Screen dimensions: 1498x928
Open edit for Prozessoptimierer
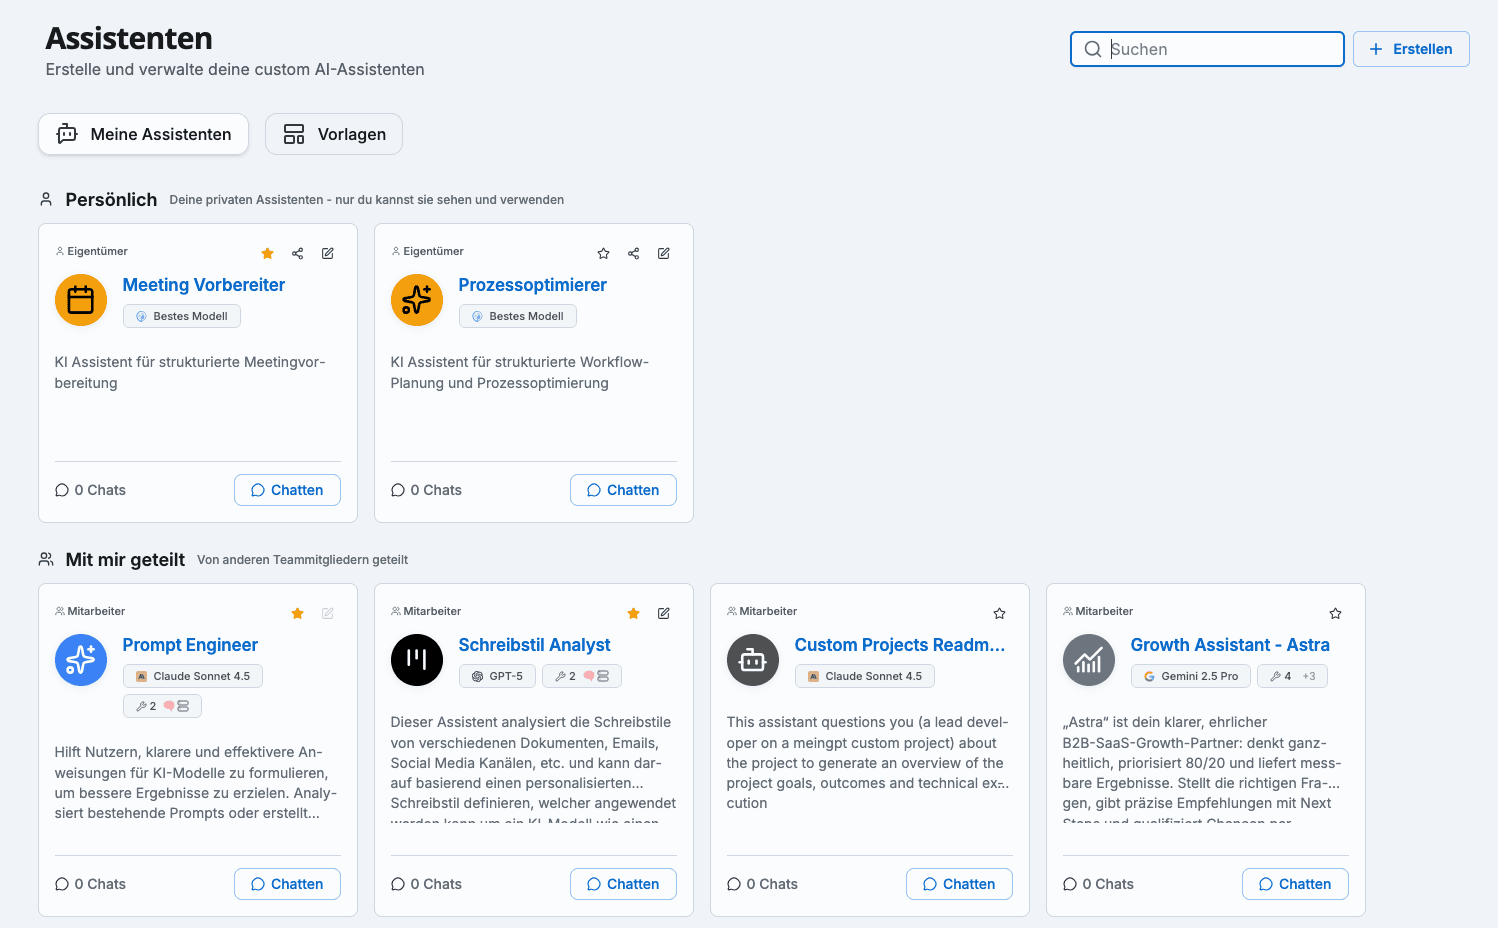pos(663,254)
